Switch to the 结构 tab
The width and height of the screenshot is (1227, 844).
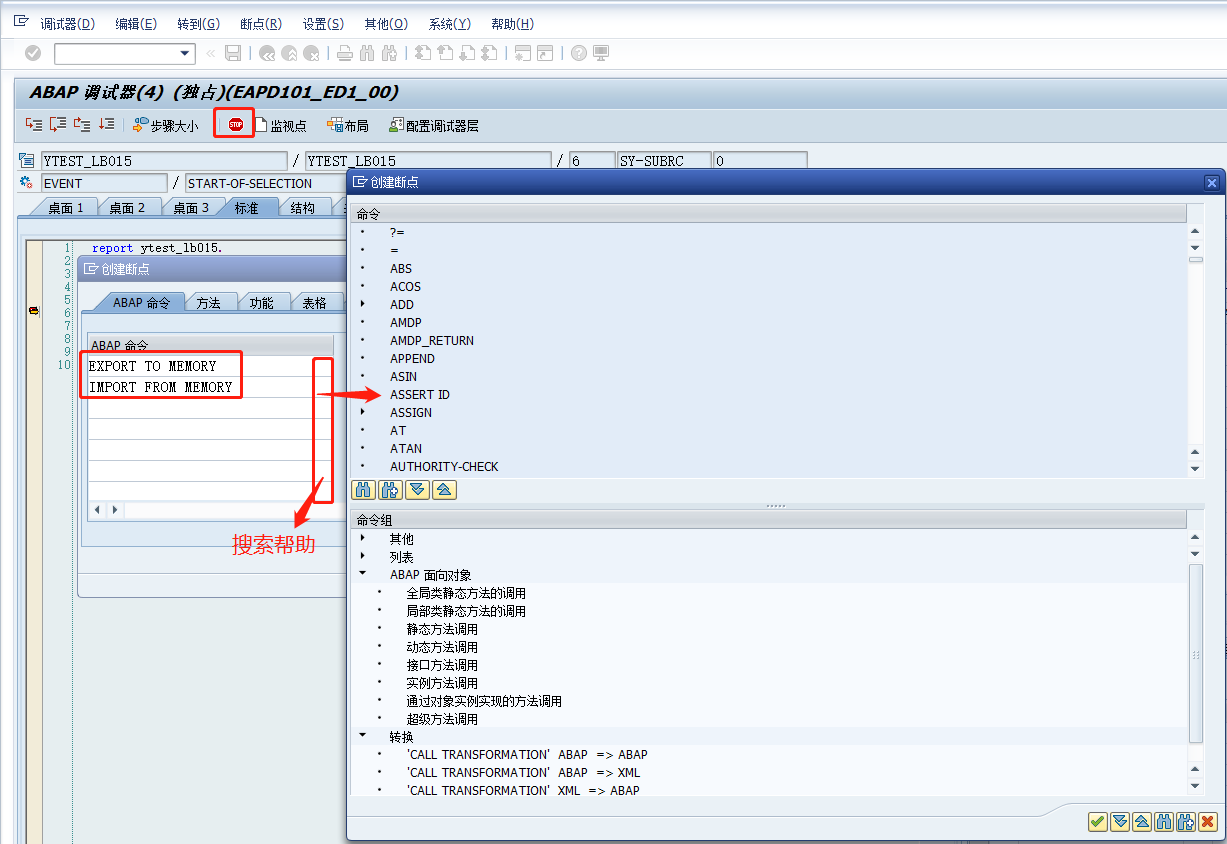point(303,208)
